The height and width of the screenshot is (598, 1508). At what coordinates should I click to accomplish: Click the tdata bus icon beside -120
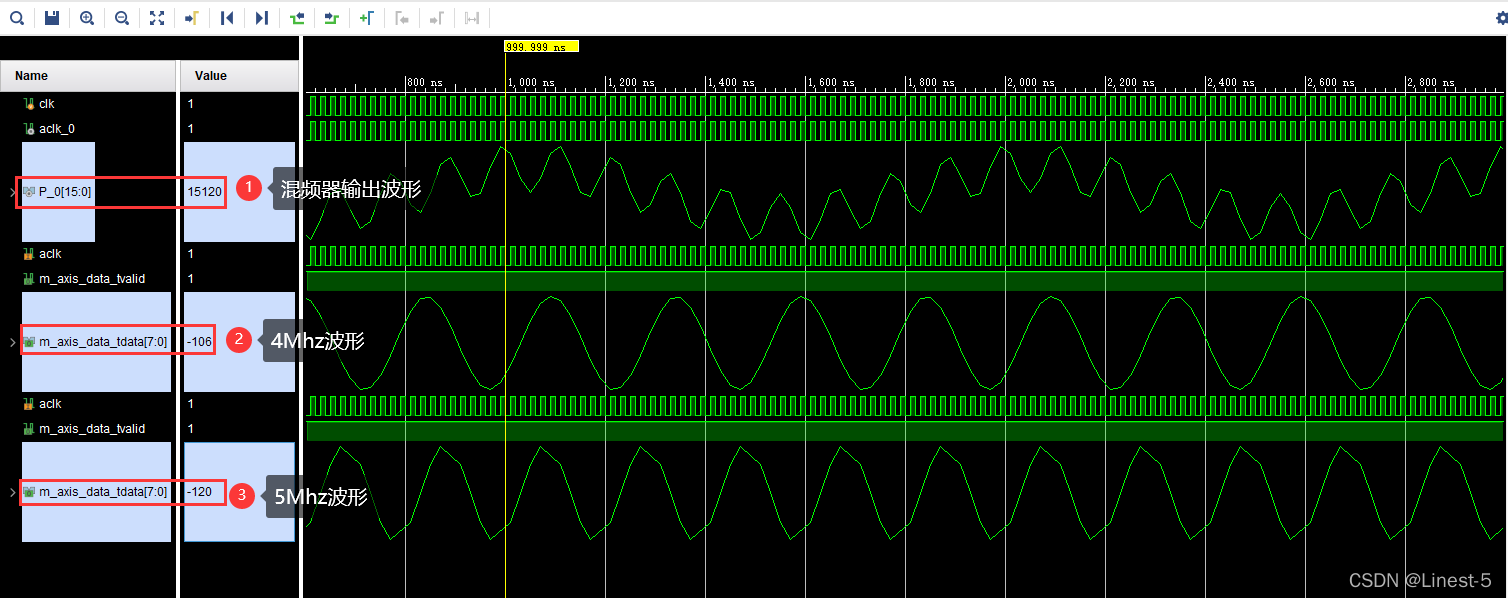tap(29, 491)
